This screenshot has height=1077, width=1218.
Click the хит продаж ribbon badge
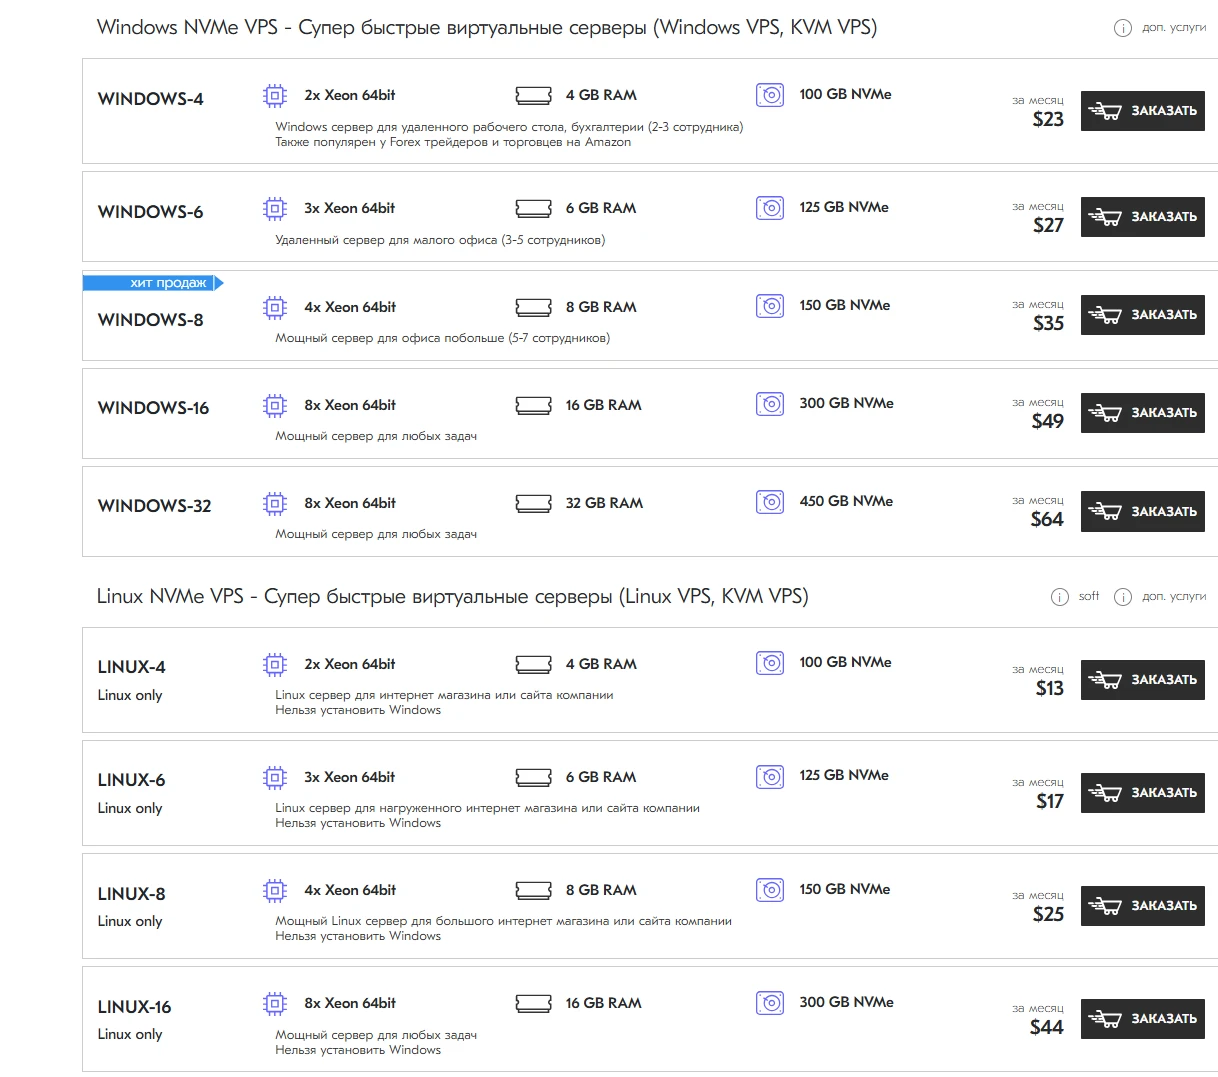point(153,283)
